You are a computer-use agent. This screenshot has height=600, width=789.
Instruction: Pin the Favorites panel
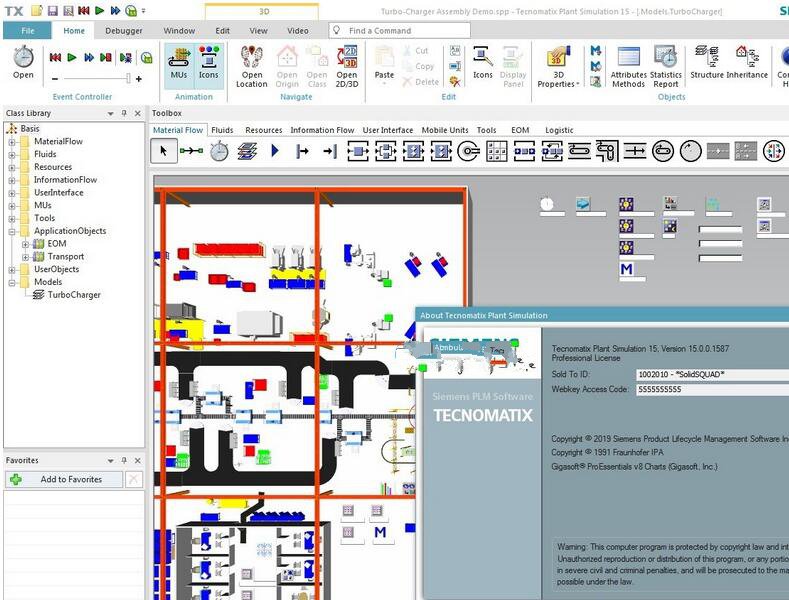pos(124,461)
